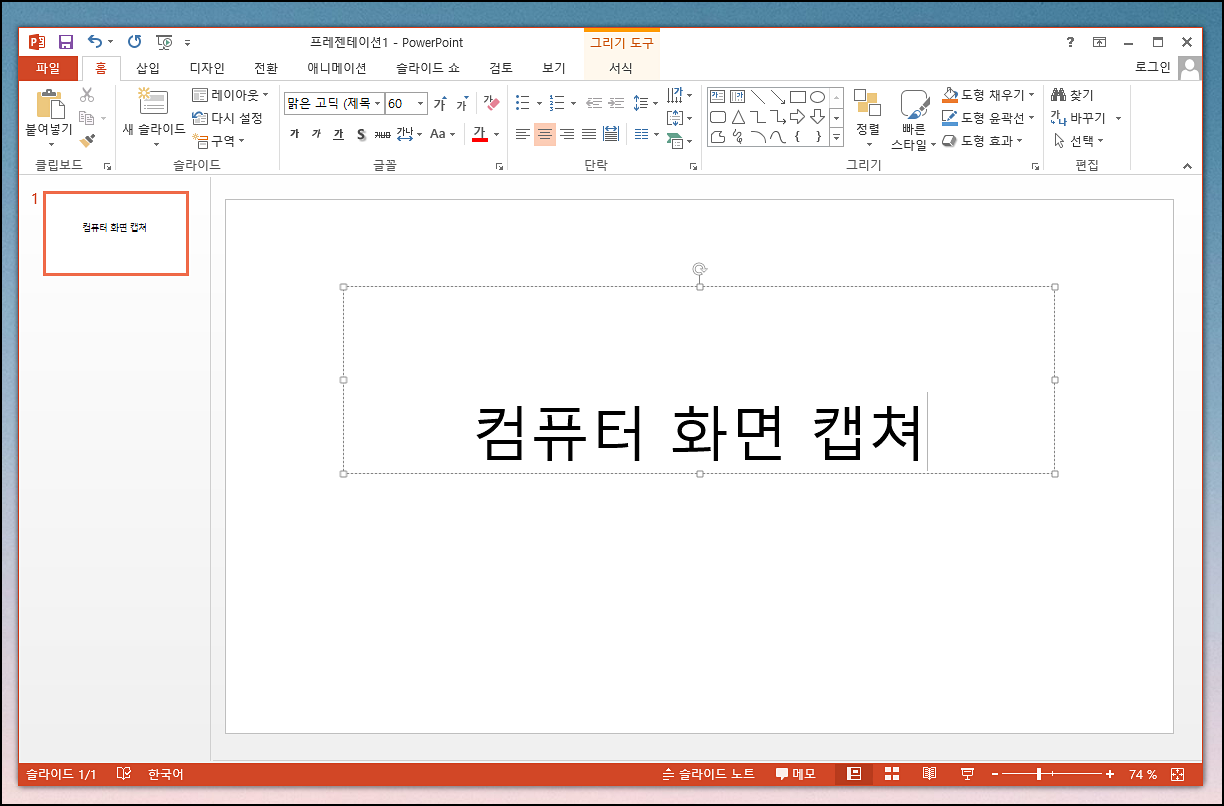Click the Undo arrow icon
The width and height of the screenshot is (1224, 806).
(95, 42)
